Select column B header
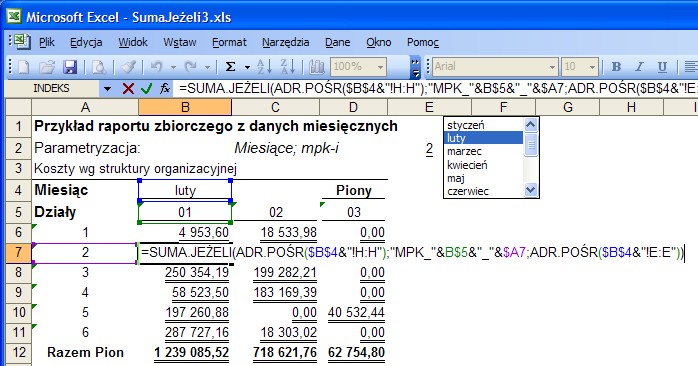Viewport: 698px width, 366px height. (x=185, y=107)
